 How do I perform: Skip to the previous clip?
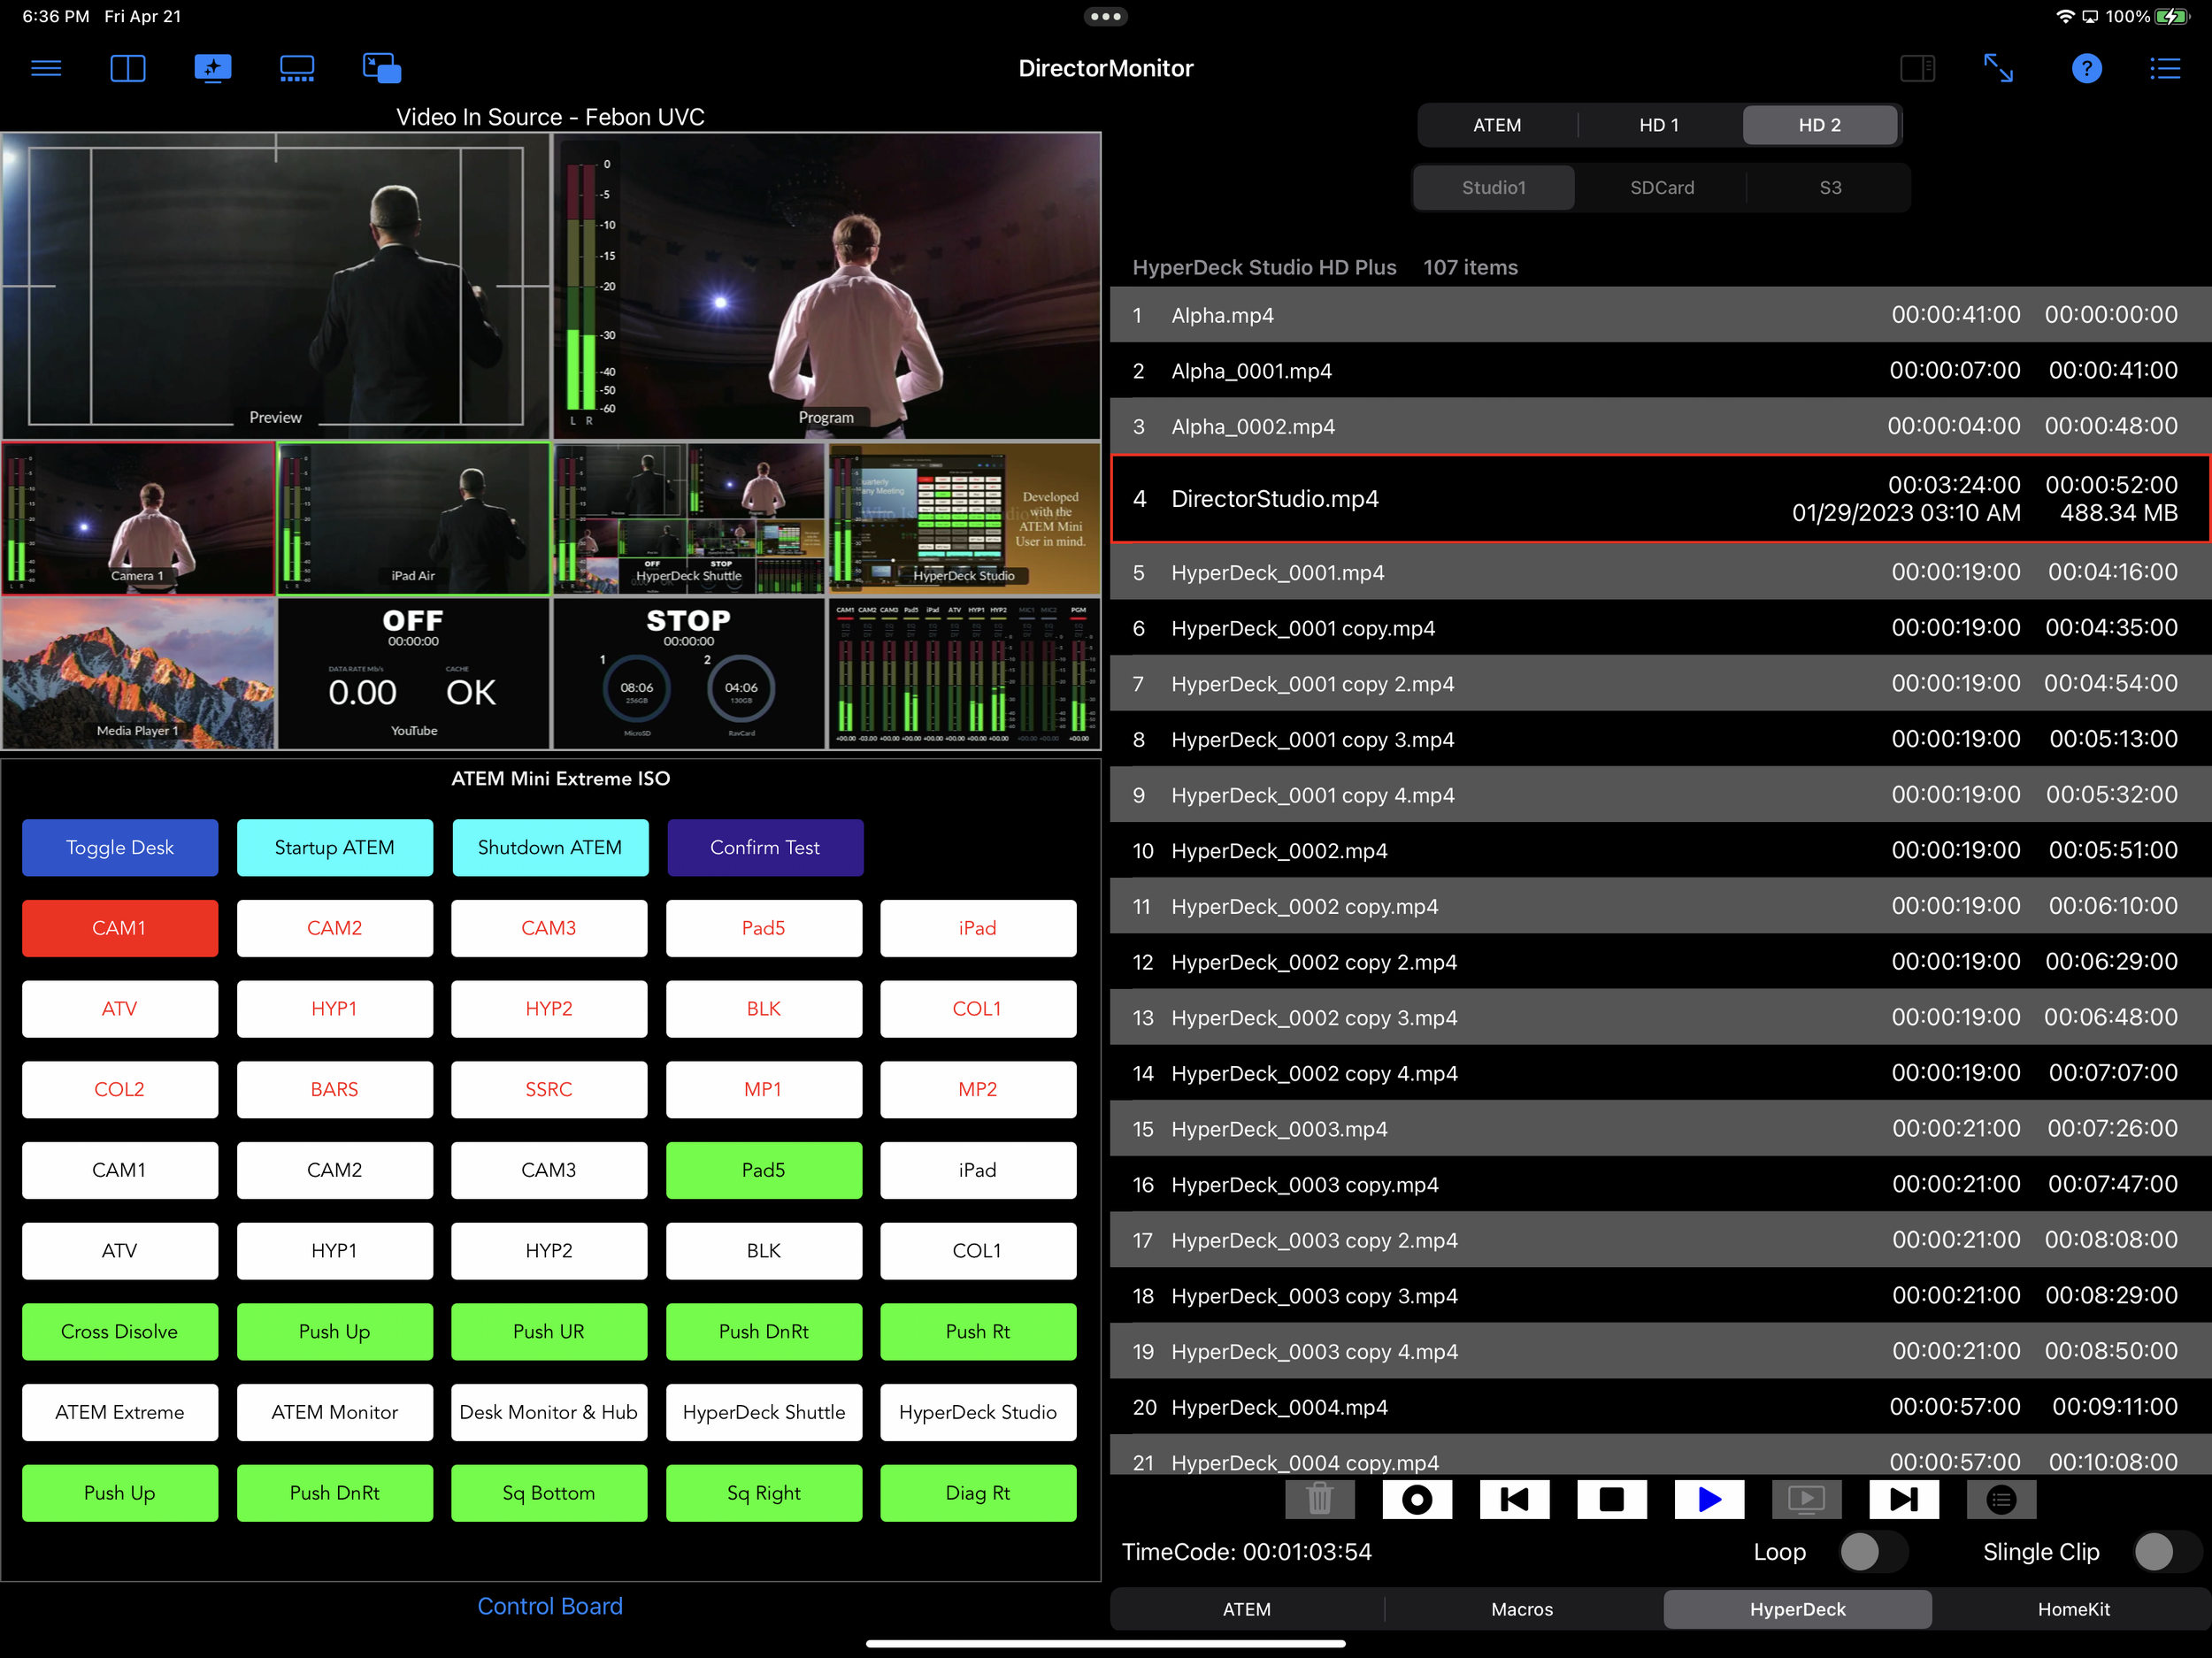point(1514,1499)
